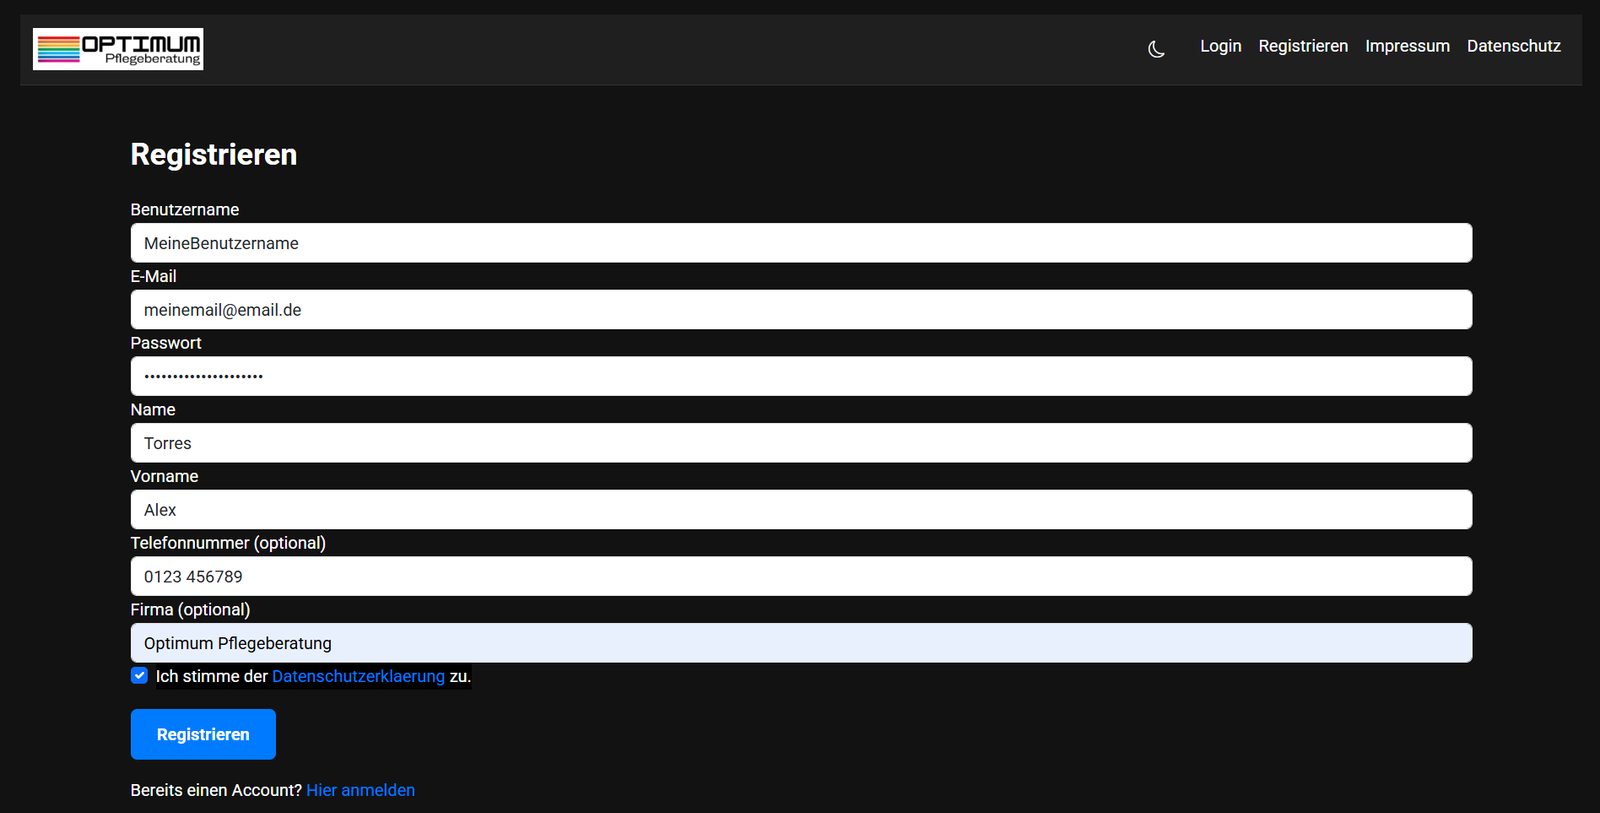Open Login in the navigation bar
Image resolution: width=1600 pixels, height=813 pixels.
[x=1220, y=46]
